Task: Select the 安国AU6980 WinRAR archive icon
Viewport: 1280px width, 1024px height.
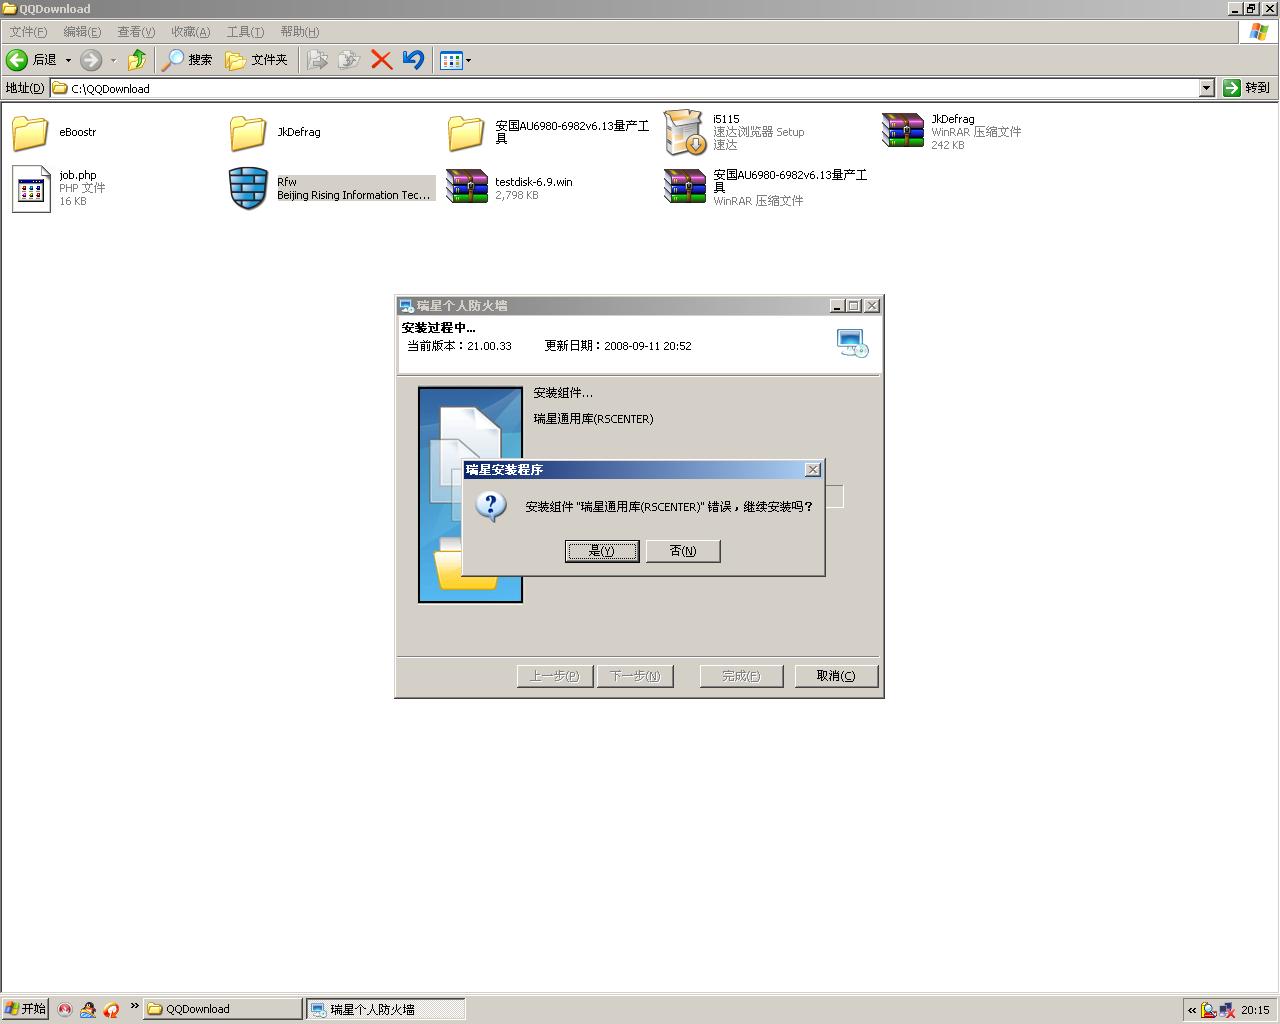Action: pos(685,187)
